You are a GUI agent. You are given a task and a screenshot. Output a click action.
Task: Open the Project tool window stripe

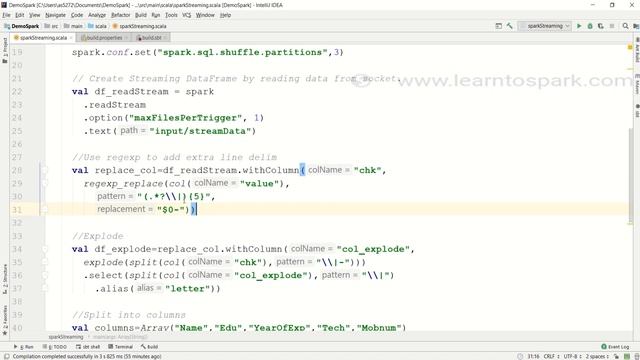point(5,50)
